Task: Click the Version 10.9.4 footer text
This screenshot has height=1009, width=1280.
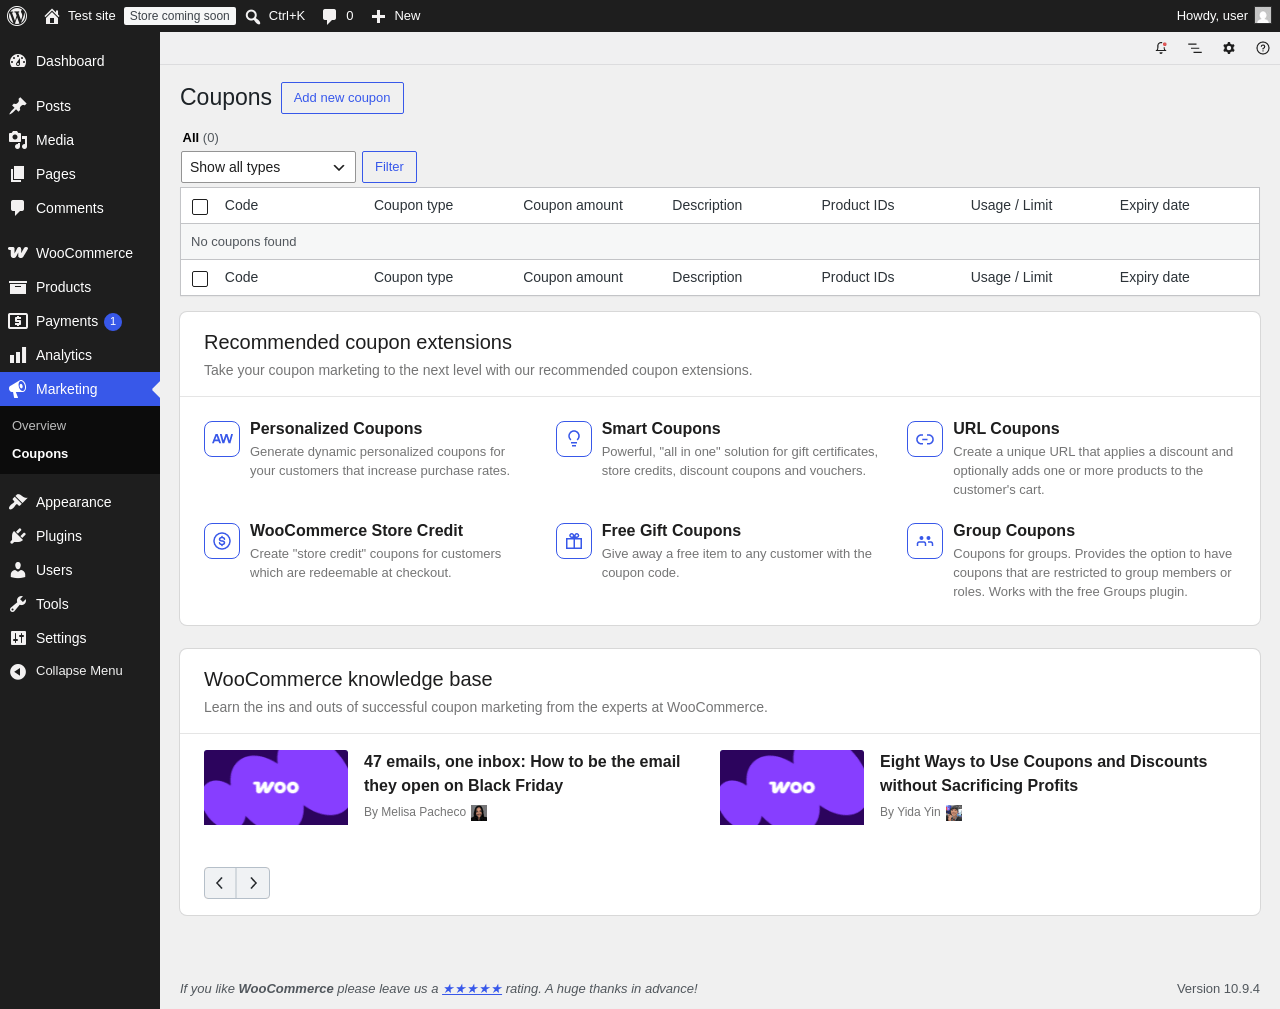Action: 1218,989
